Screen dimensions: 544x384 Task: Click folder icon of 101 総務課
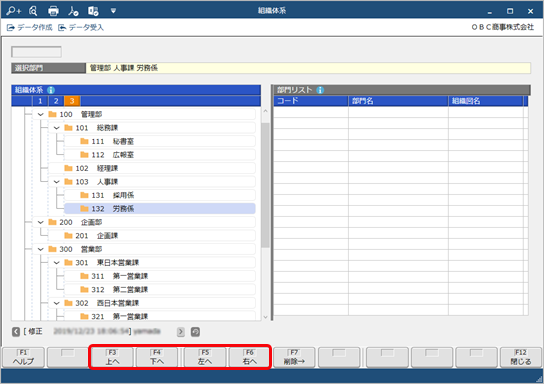tap(68, 128)
